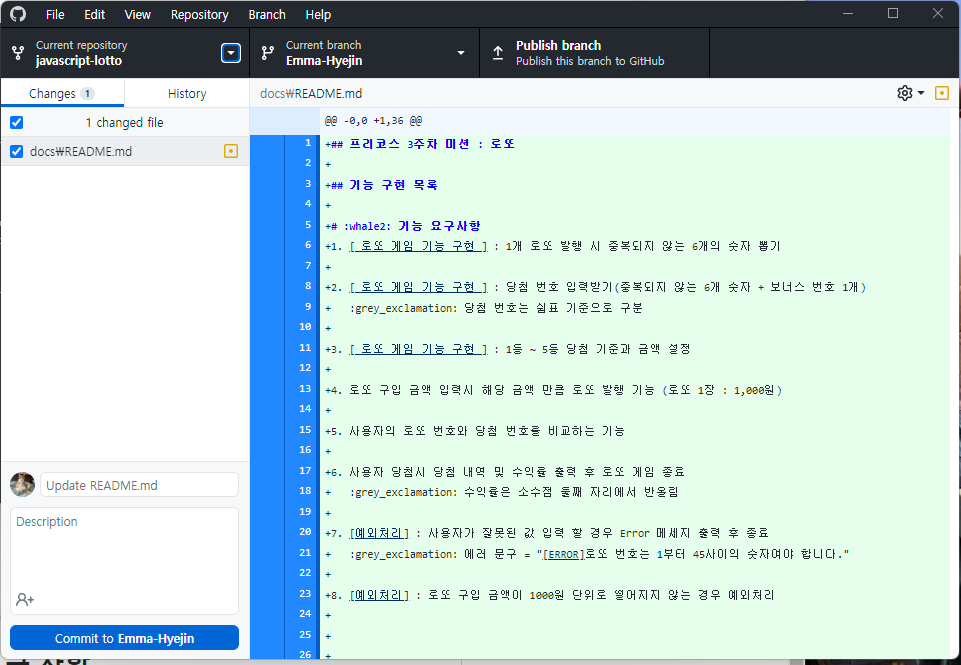
Task: Click the diff hunk header @@ -0,0 +1,36 @@
Action: pos(373,121)
